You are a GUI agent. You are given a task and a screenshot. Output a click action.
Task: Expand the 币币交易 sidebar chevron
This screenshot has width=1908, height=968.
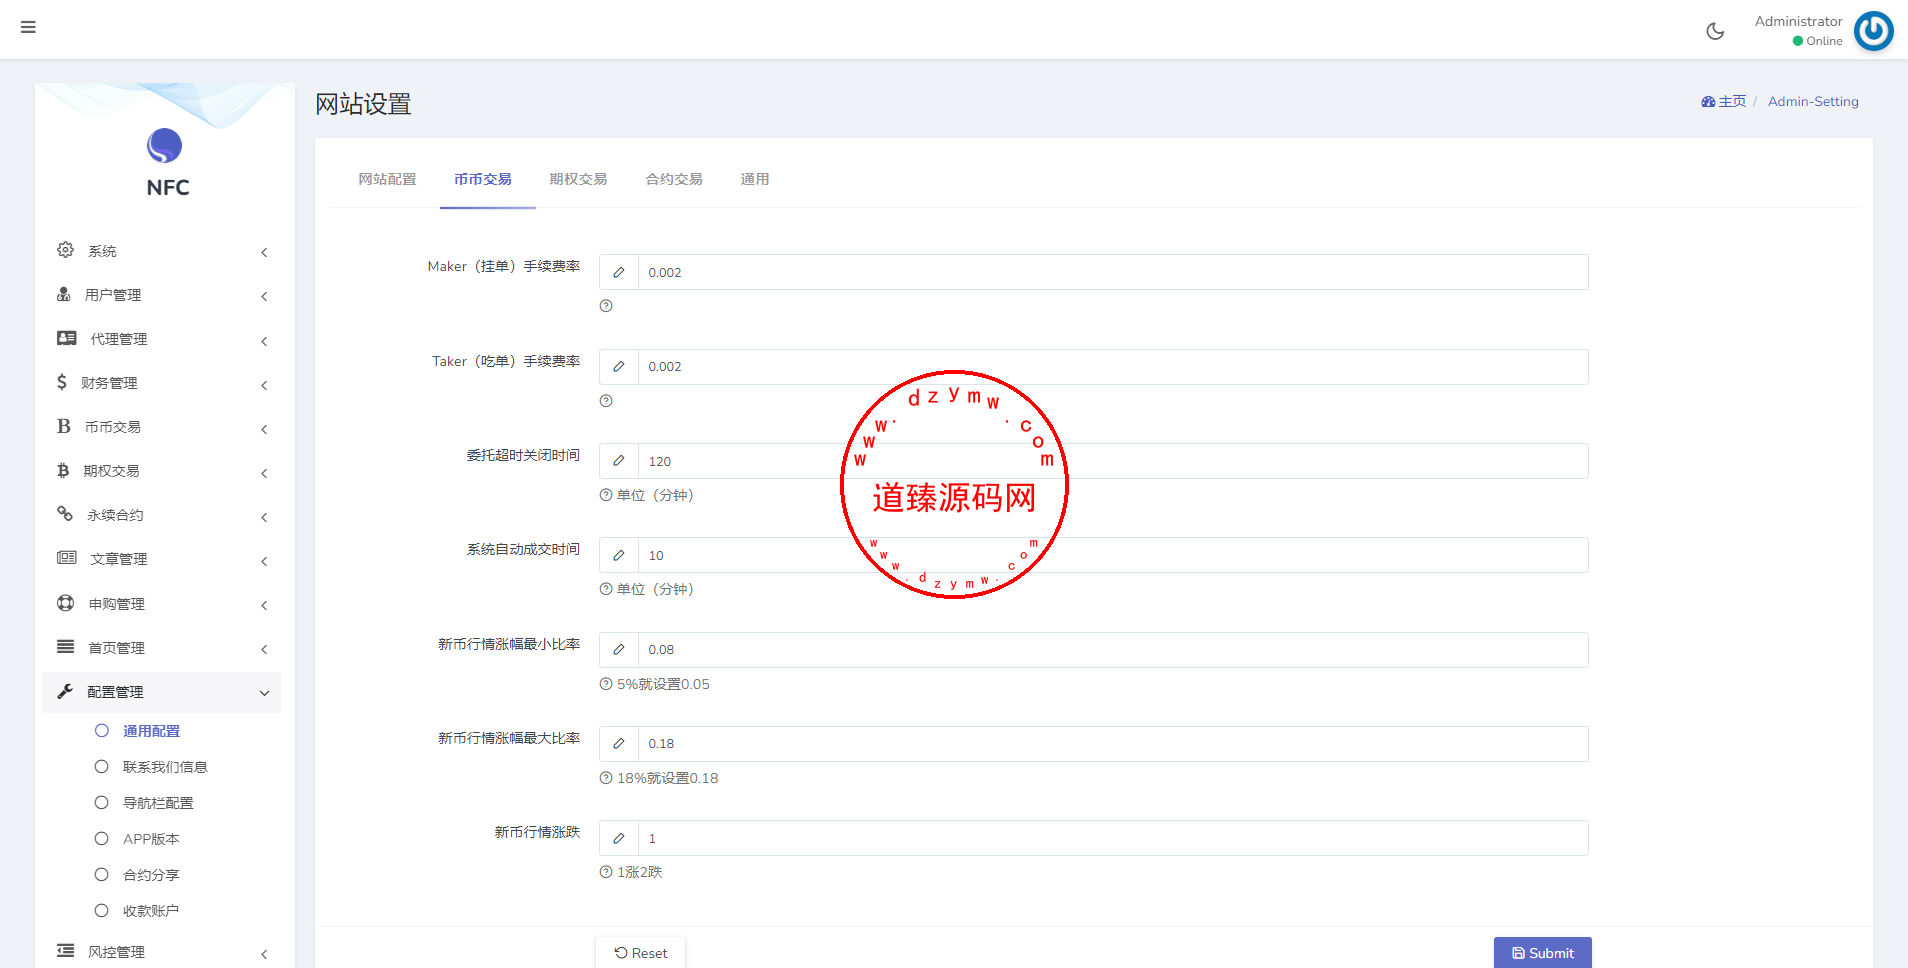pyautogui.click(x=264, y=429)
